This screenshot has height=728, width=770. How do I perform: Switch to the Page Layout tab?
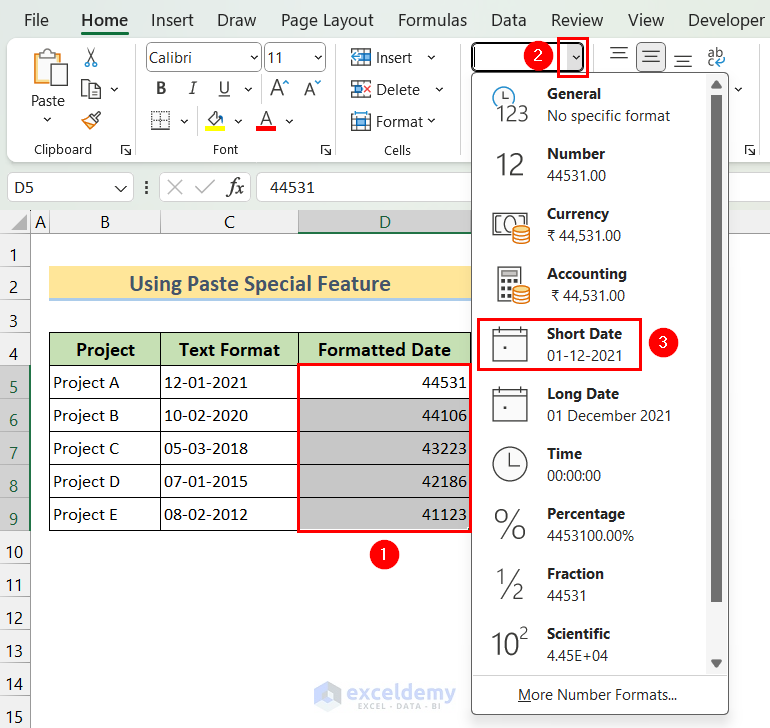(327, 20)
